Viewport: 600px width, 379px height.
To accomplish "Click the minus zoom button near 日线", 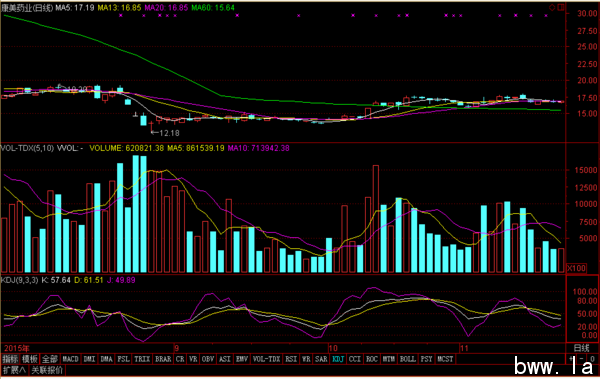I will [582, 359].
